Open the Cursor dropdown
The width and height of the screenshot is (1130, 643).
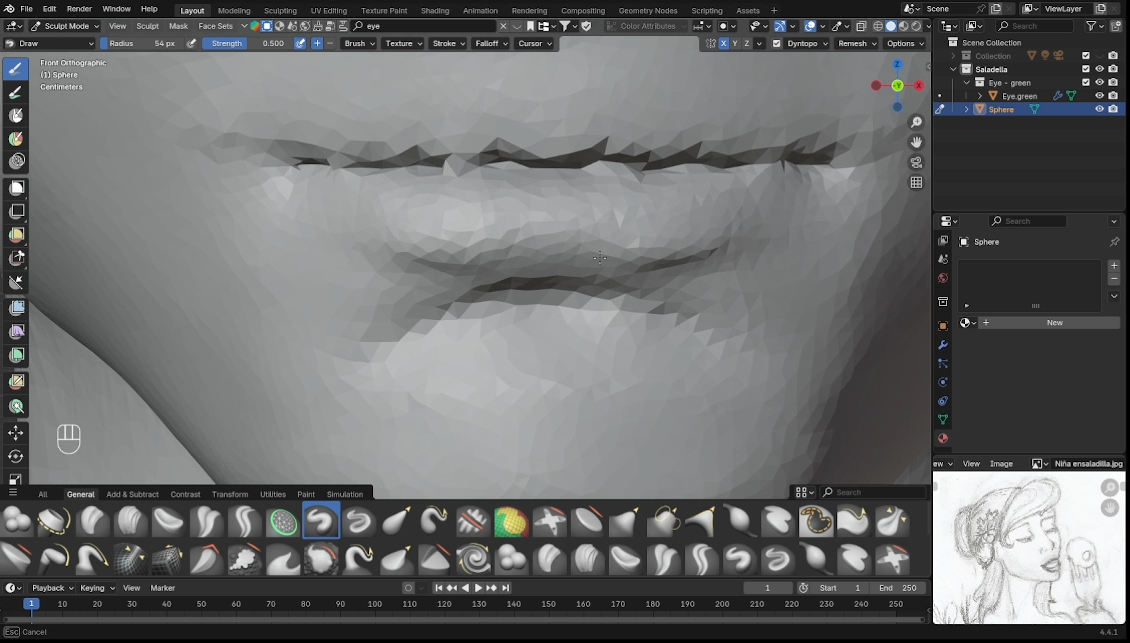534,43
